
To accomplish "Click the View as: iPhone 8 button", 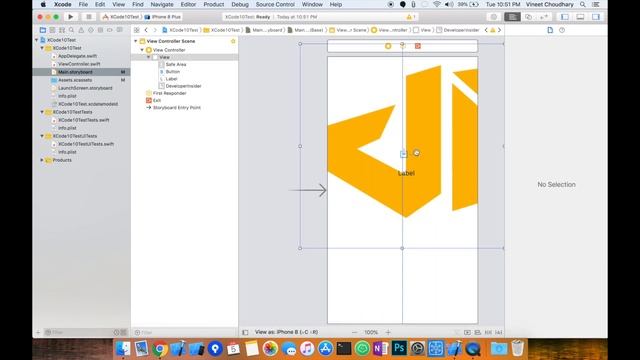I will 287,332.
